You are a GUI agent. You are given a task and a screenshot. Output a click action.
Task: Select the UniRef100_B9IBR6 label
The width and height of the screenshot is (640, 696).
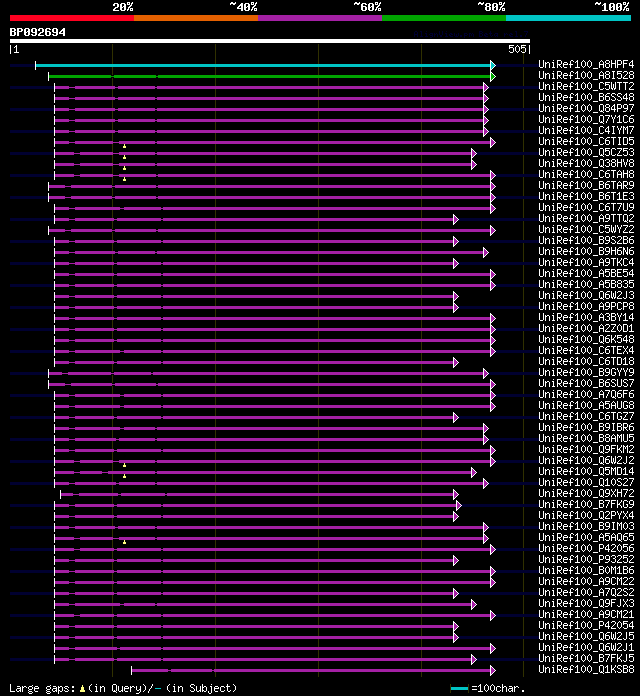click(586, 427)
